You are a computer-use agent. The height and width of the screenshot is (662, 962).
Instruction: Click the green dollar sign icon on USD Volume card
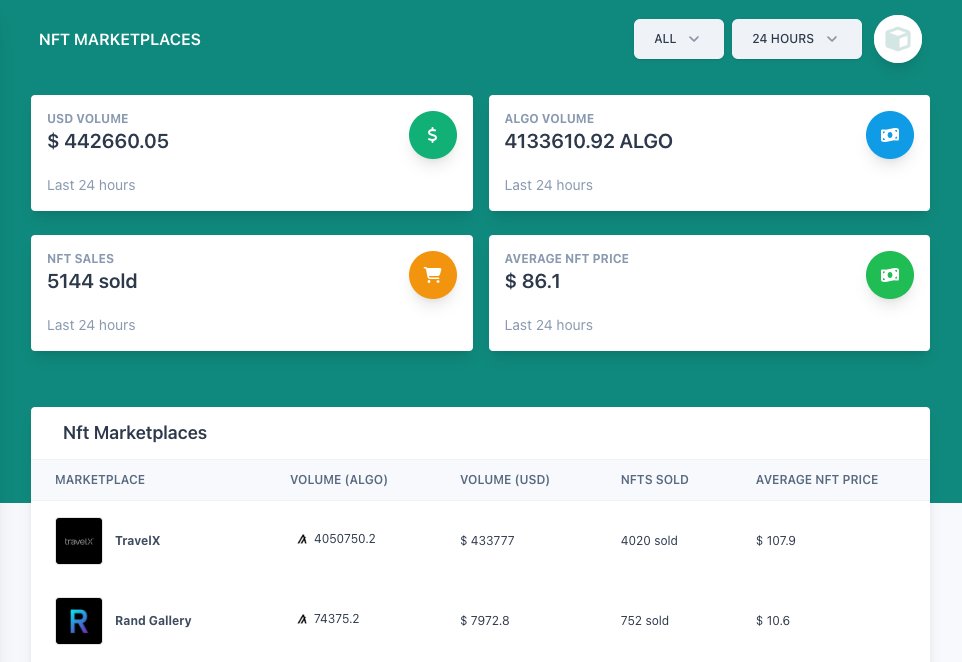click(432, 134)
